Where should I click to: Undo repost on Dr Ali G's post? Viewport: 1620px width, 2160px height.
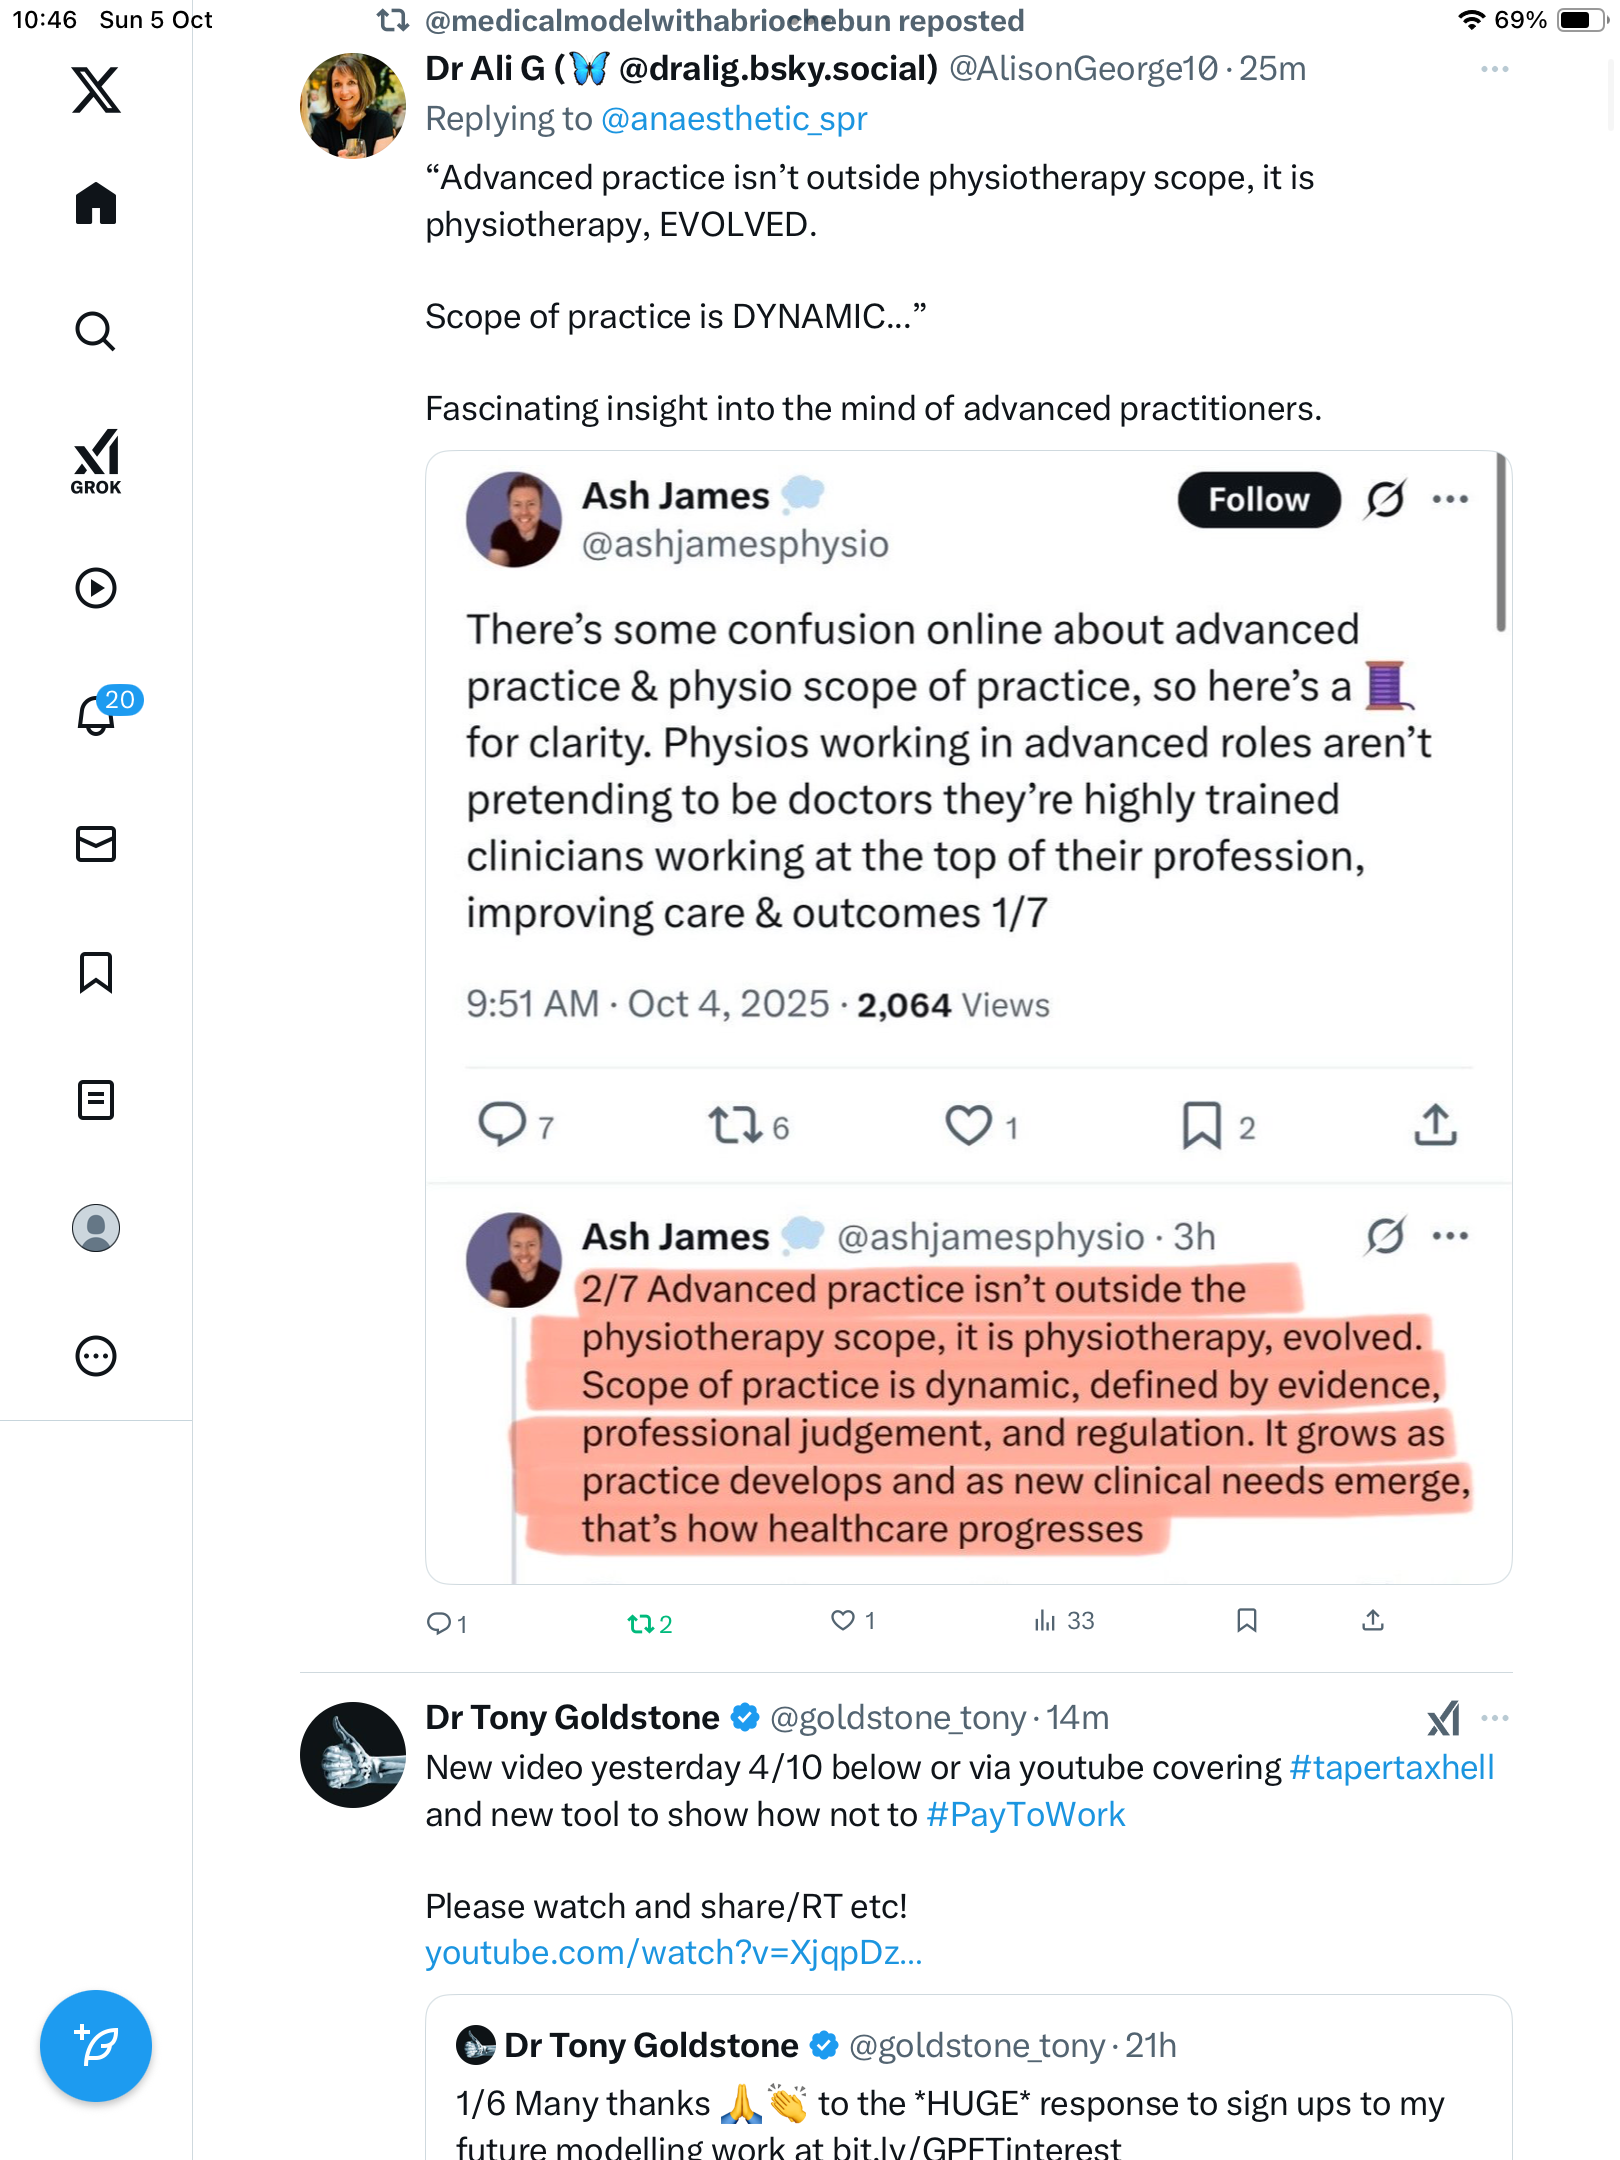click(x=648, y=1623)
